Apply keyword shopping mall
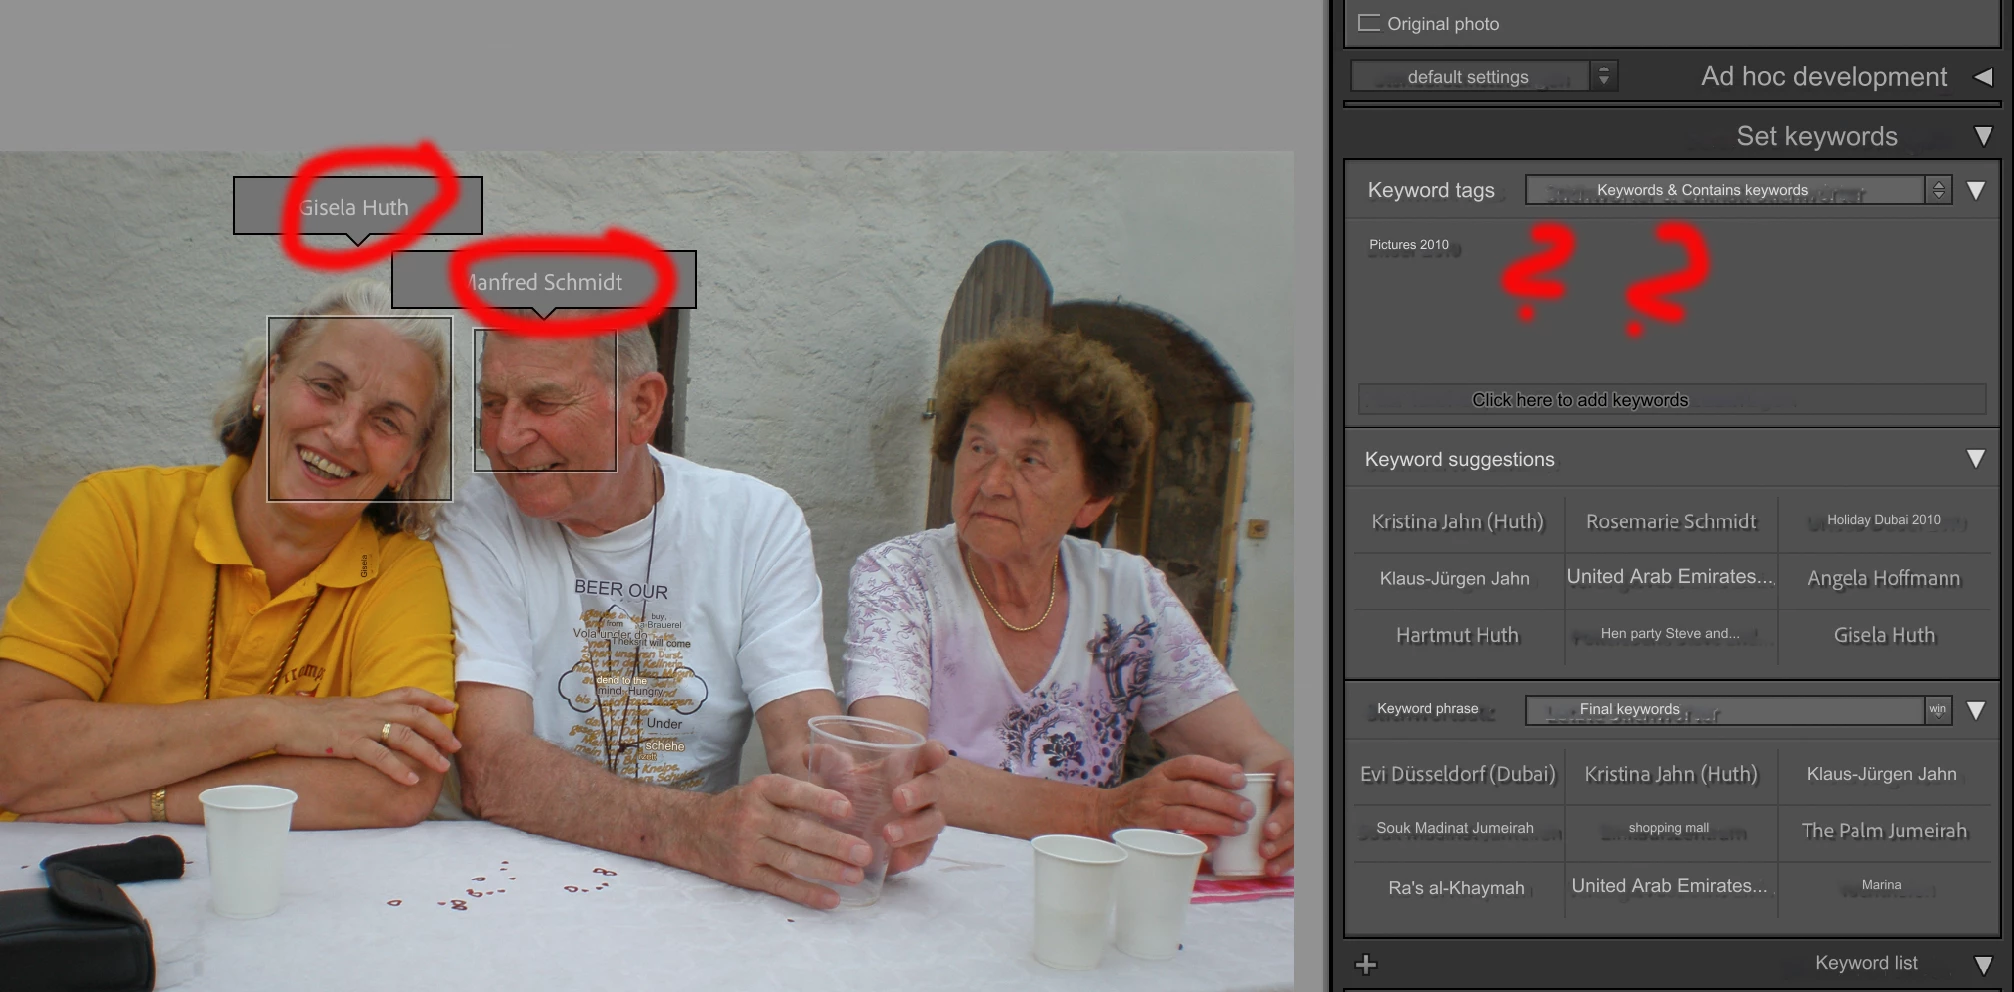2014x992 pixels. [1668, 828]
